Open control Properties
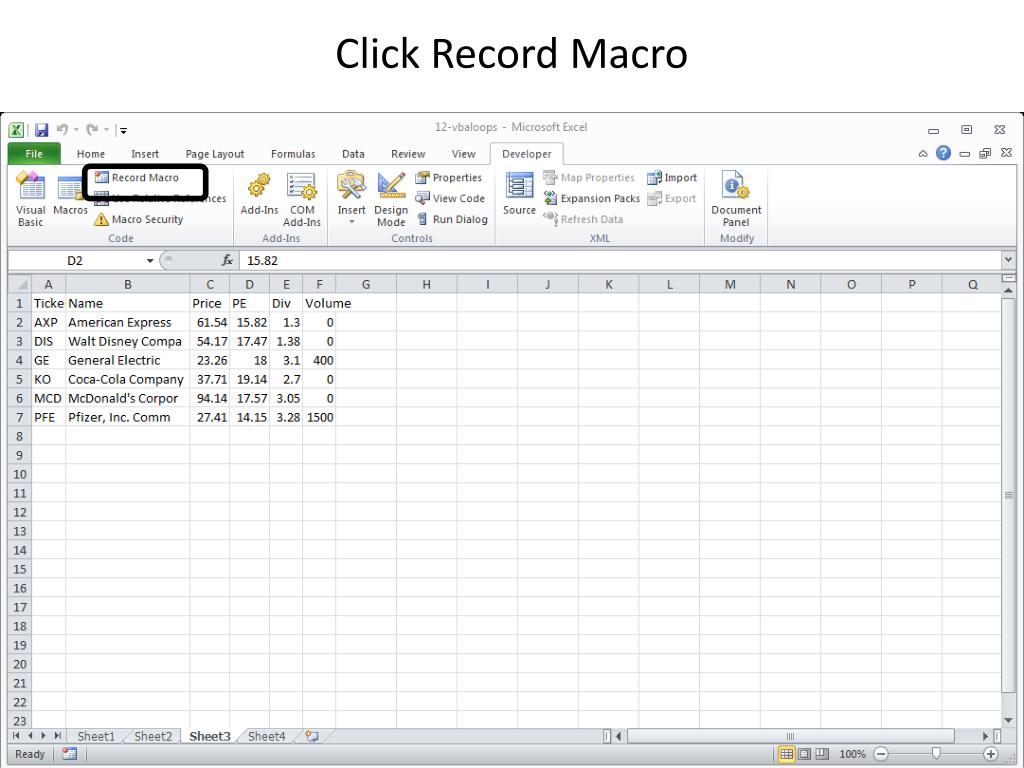The height and width of the screenshot is (768, 1024). 449,178
